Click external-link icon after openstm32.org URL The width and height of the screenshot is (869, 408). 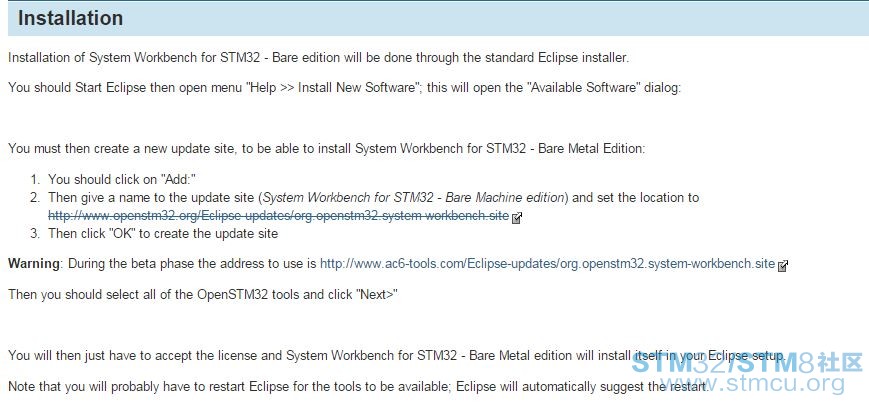pos(517,218)
